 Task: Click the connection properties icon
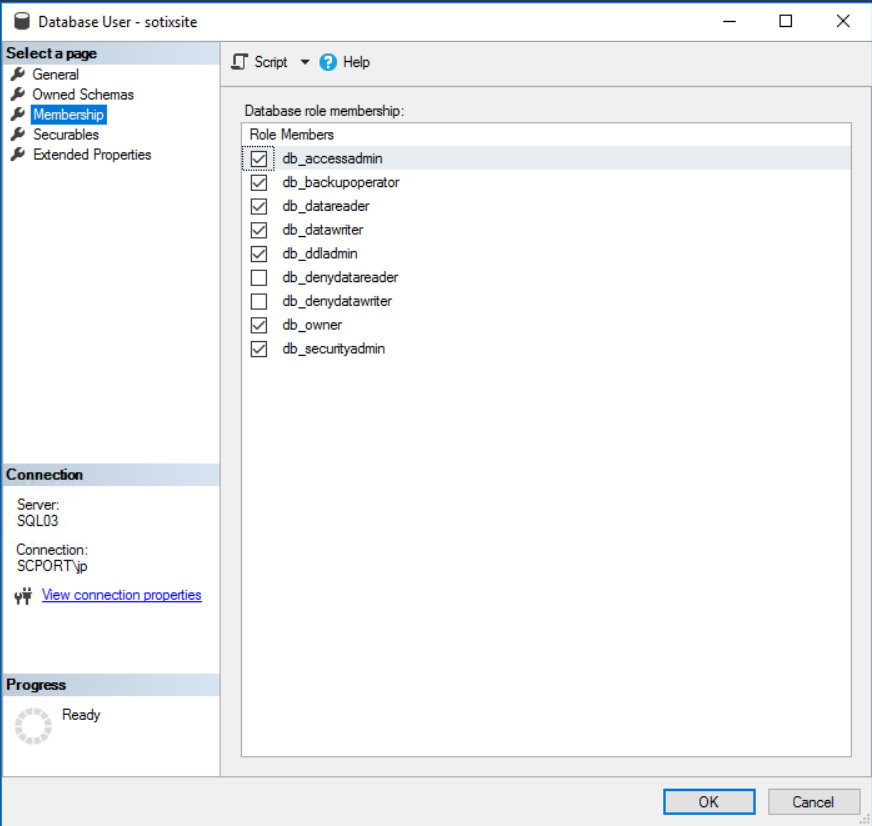pos(25,596)
